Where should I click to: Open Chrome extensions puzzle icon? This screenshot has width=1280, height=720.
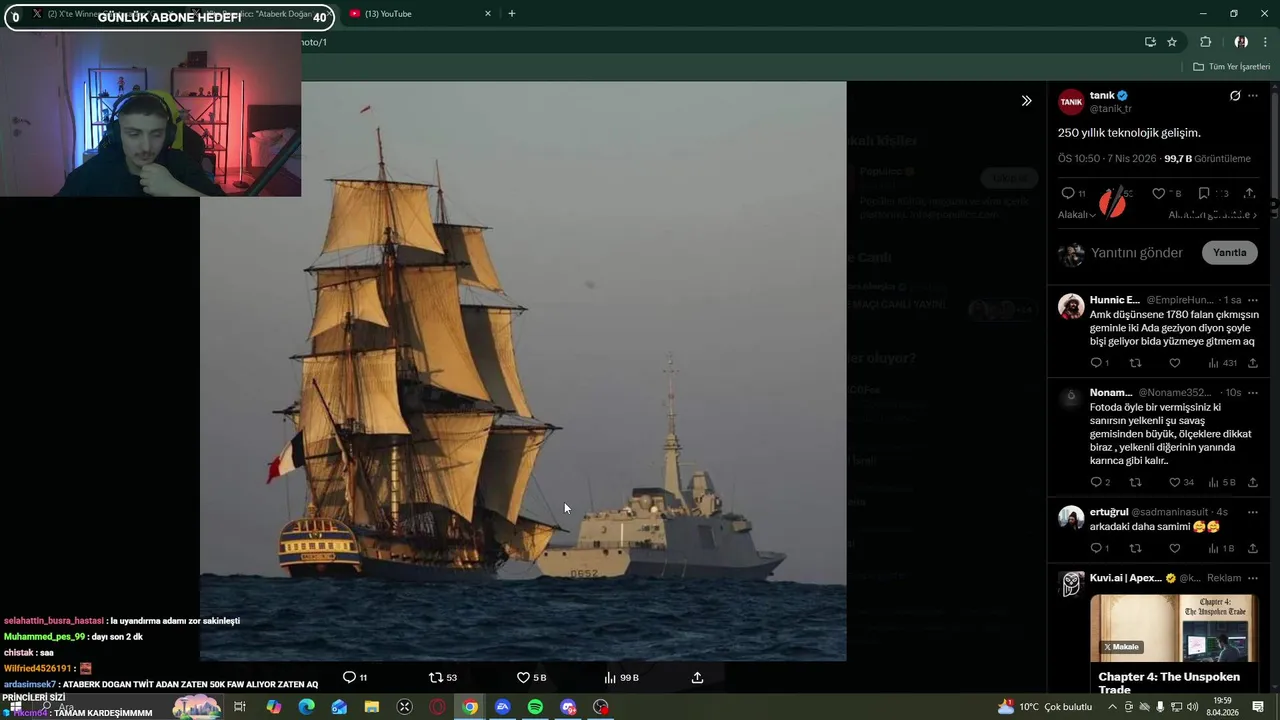tap(1205, 42)
